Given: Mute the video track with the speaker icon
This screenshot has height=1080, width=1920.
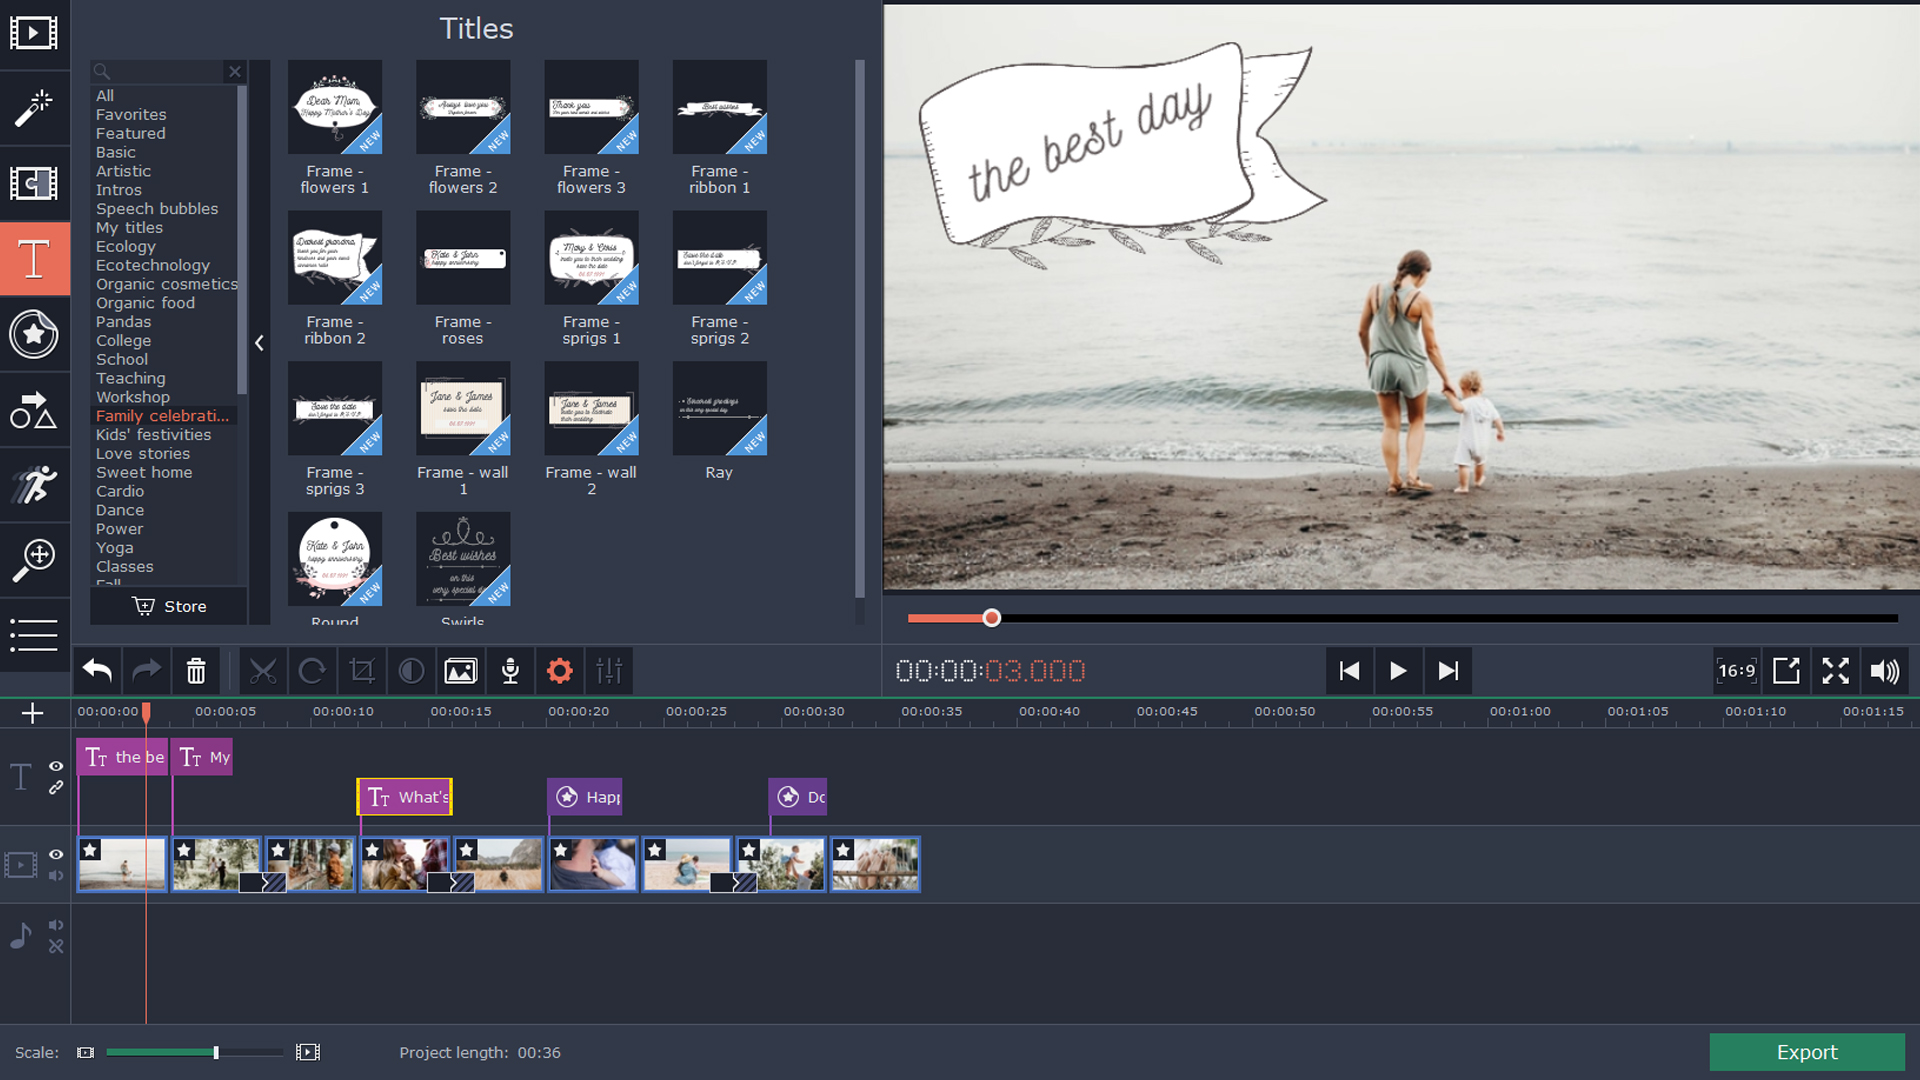Looking at the screenshot, I should click(x=56, y=875).
